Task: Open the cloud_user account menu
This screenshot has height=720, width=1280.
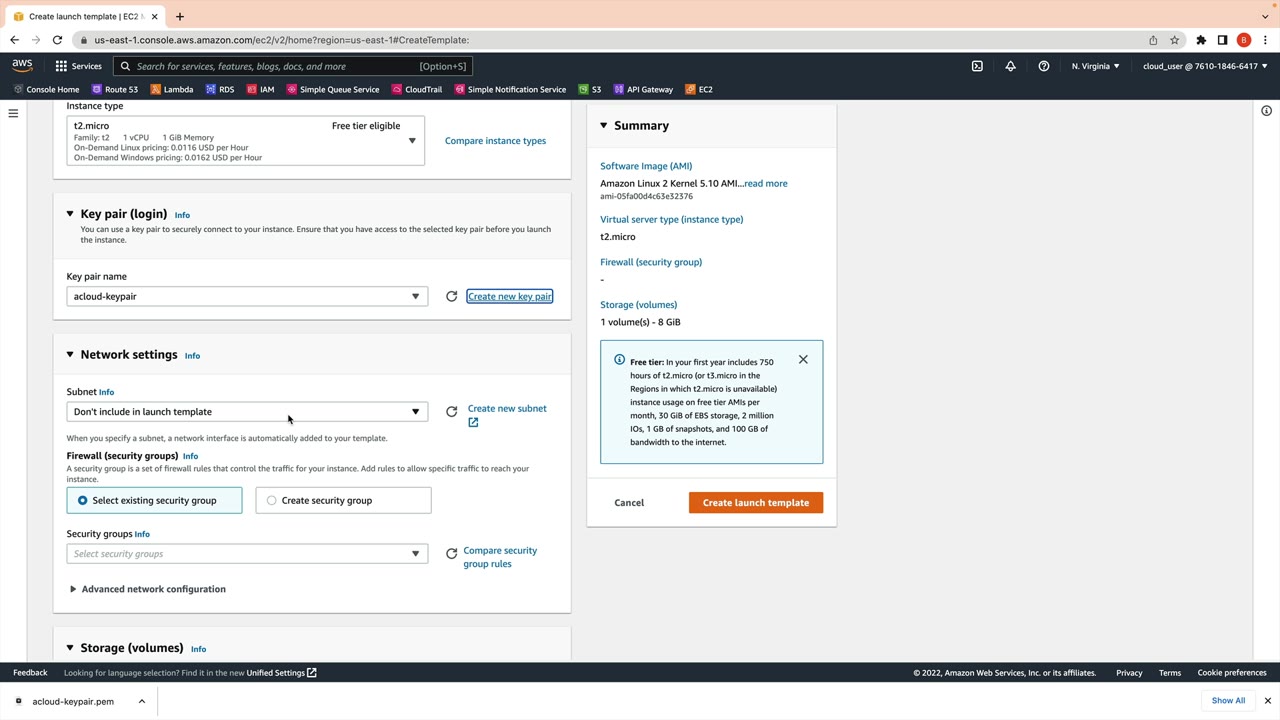Action: 1205,66
